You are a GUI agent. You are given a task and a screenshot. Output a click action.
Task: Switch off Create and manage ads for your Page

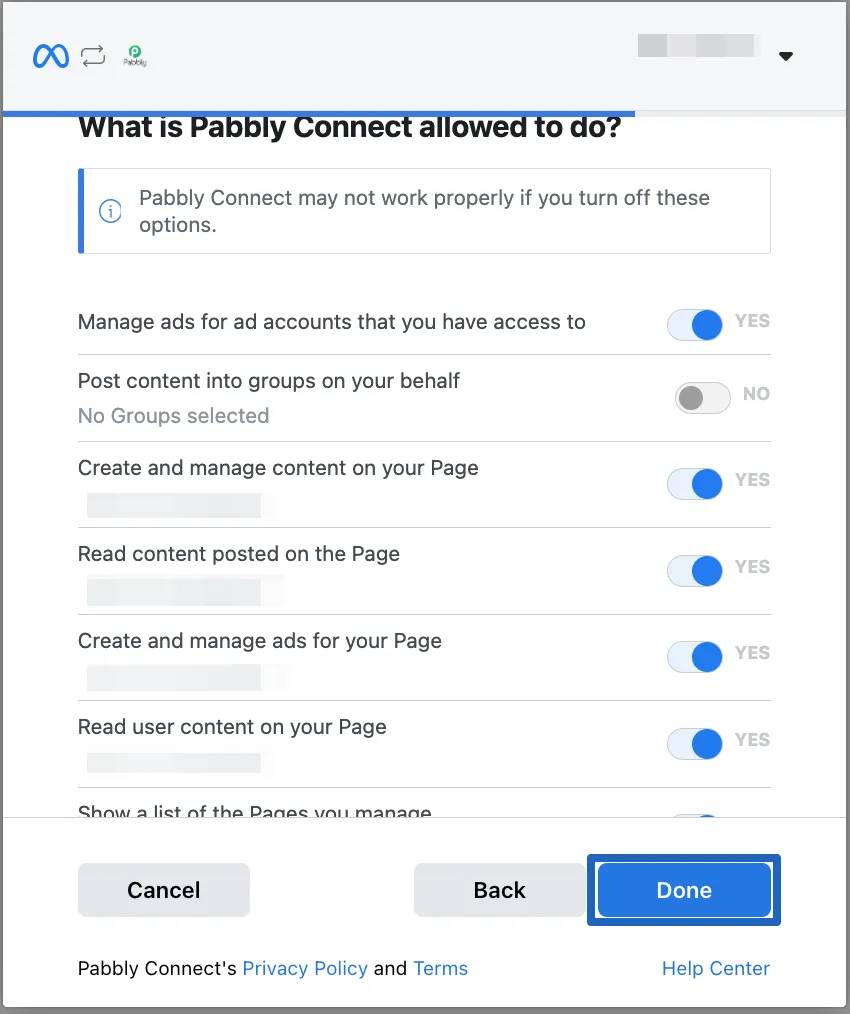695,657
